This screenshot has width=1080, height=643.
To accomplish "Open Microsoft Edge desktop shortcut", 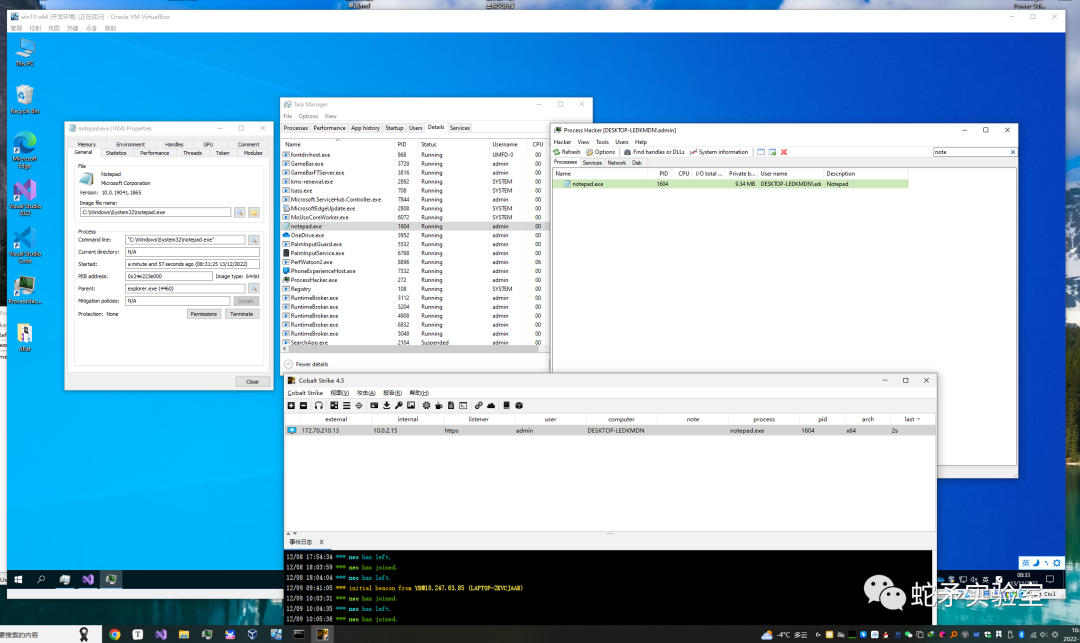I will [25, 150].
